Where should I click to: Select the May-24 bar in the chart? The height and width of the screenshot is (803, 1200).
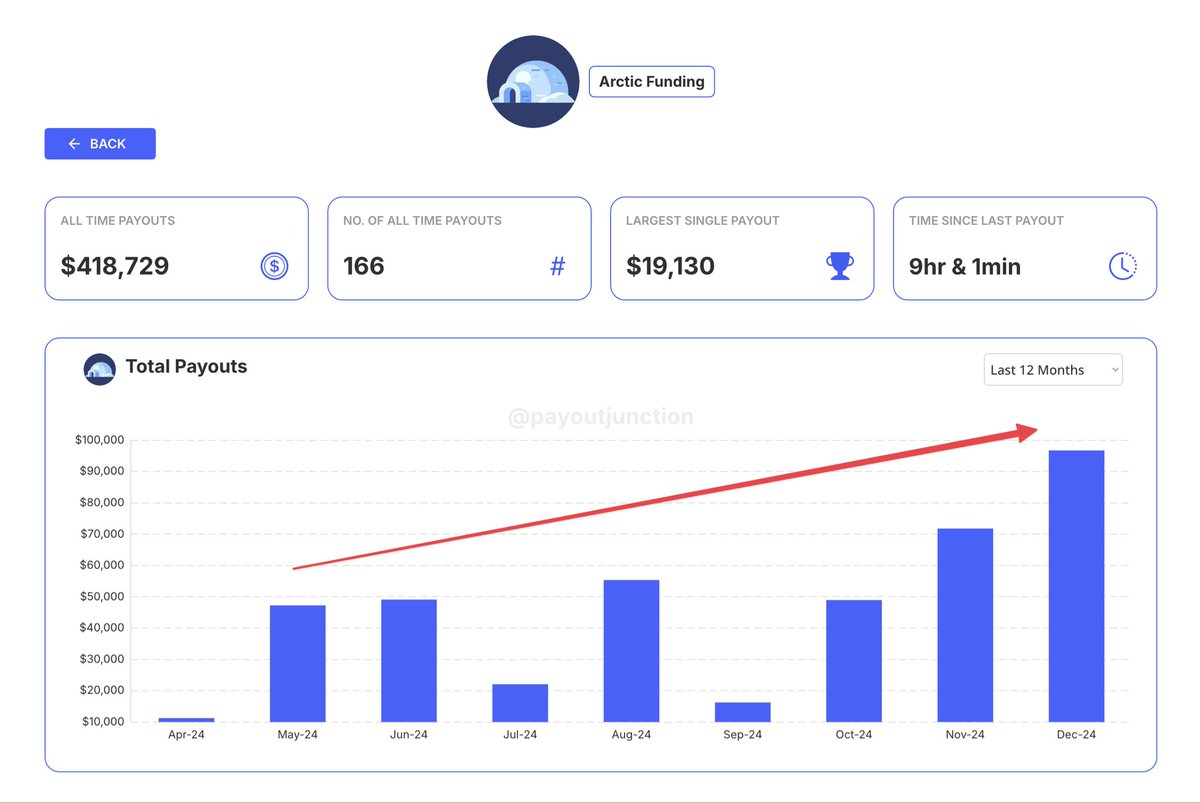[298, 663]
